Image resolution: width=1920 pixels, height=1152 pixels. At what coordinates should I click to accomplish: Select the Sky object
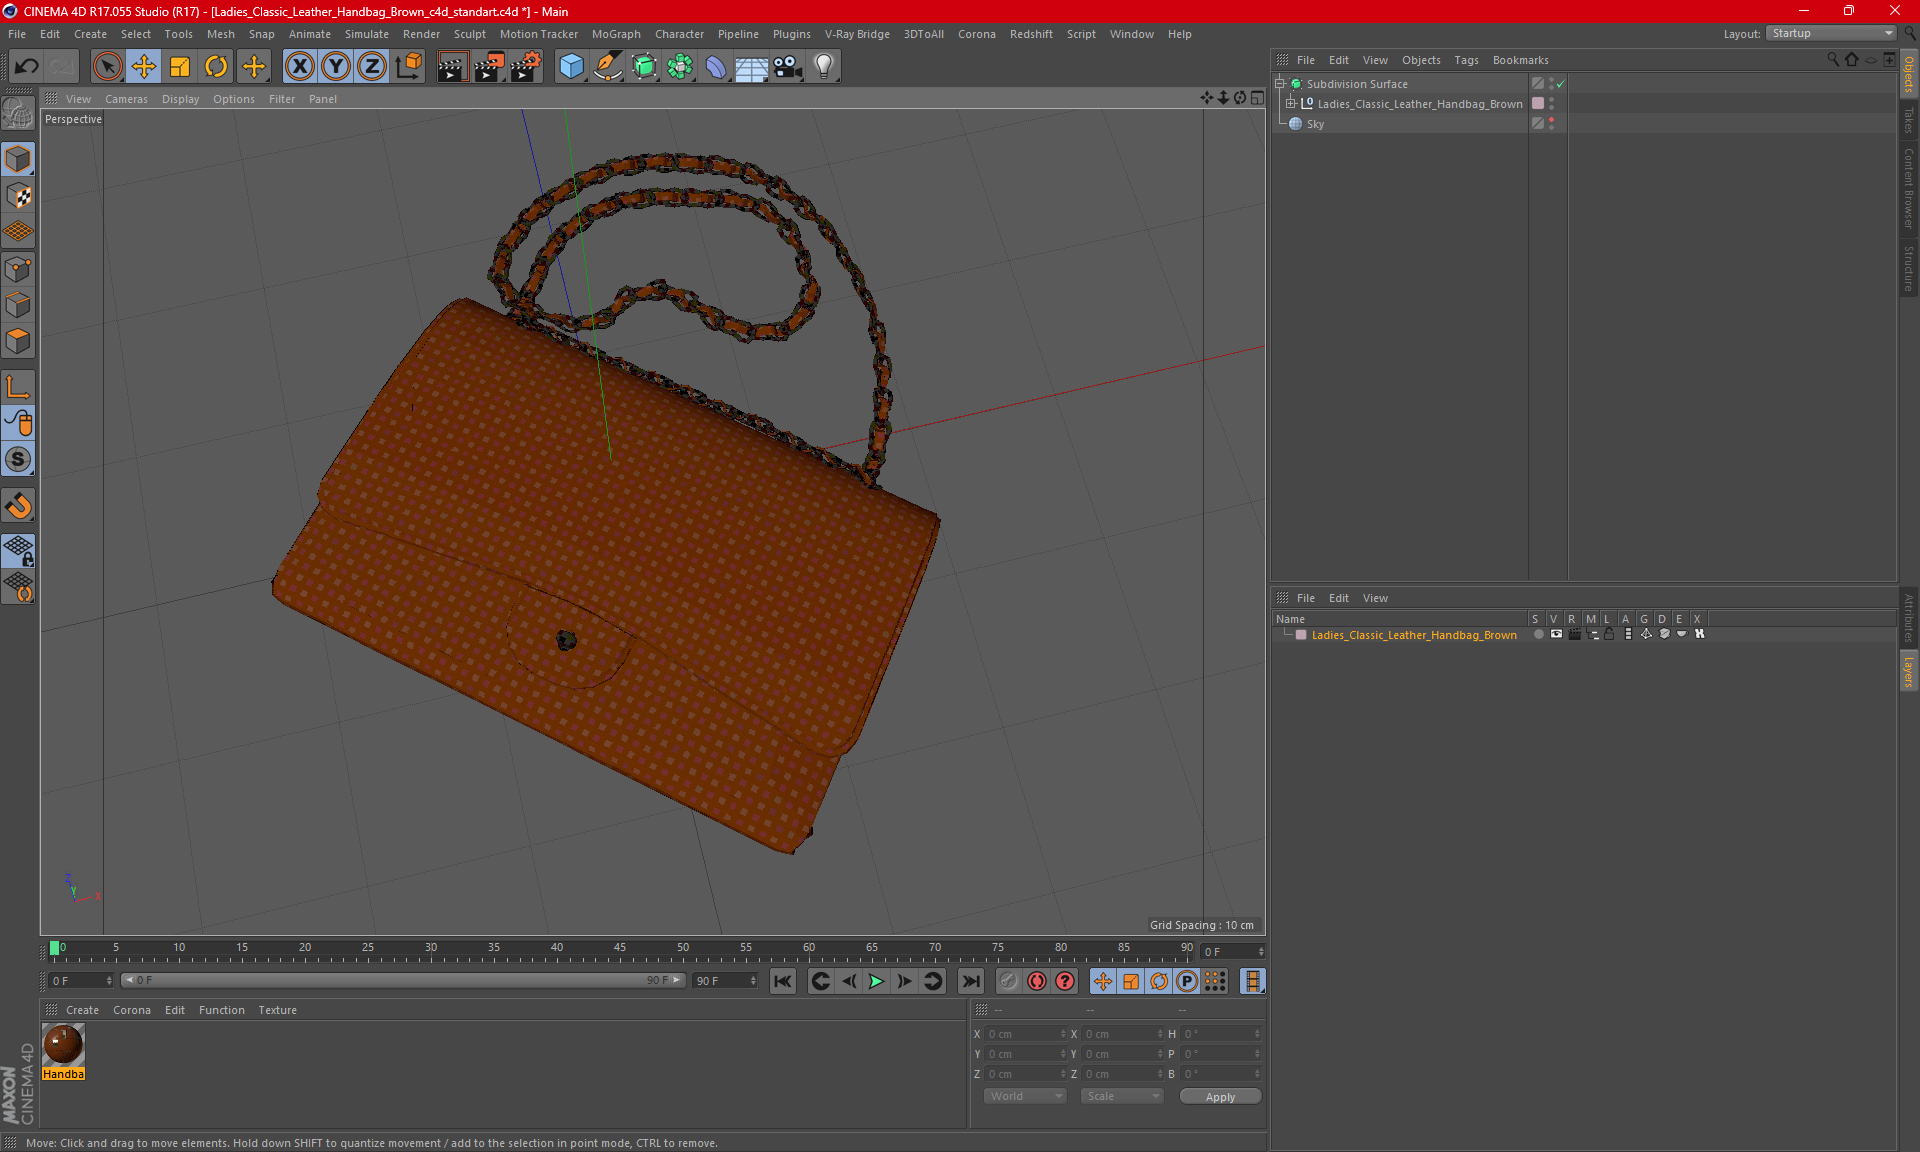click(1315, 124)
